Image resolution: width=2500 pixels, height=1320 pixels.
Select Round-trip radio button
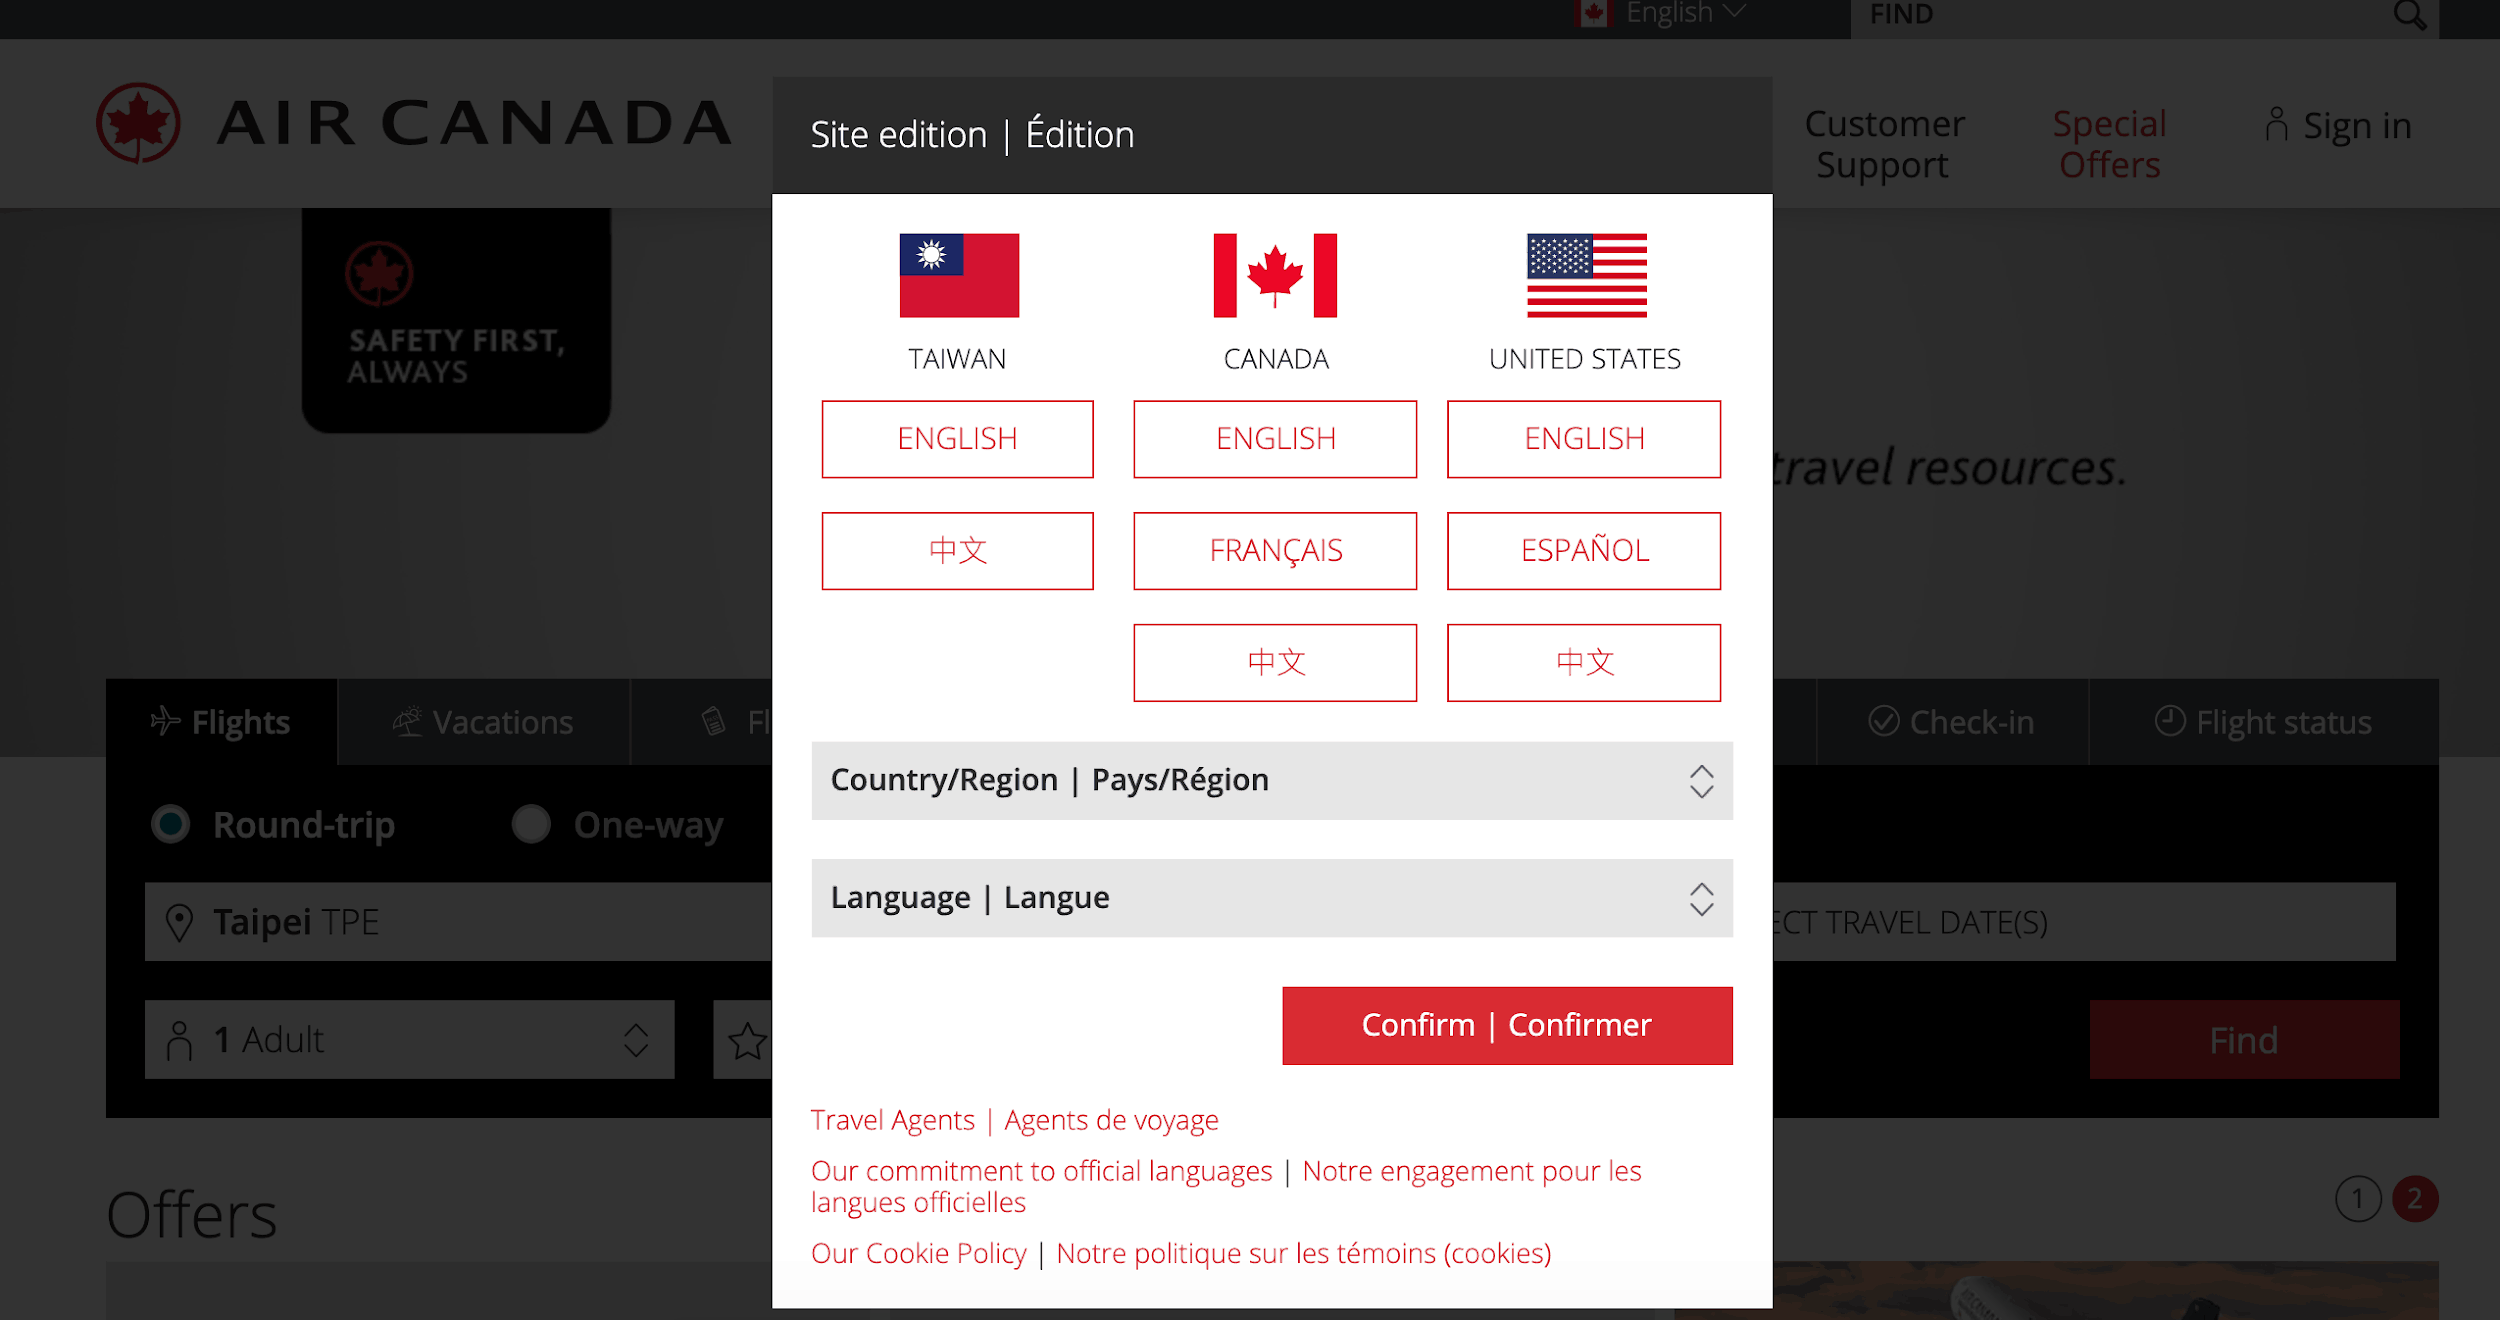point(172,824)
